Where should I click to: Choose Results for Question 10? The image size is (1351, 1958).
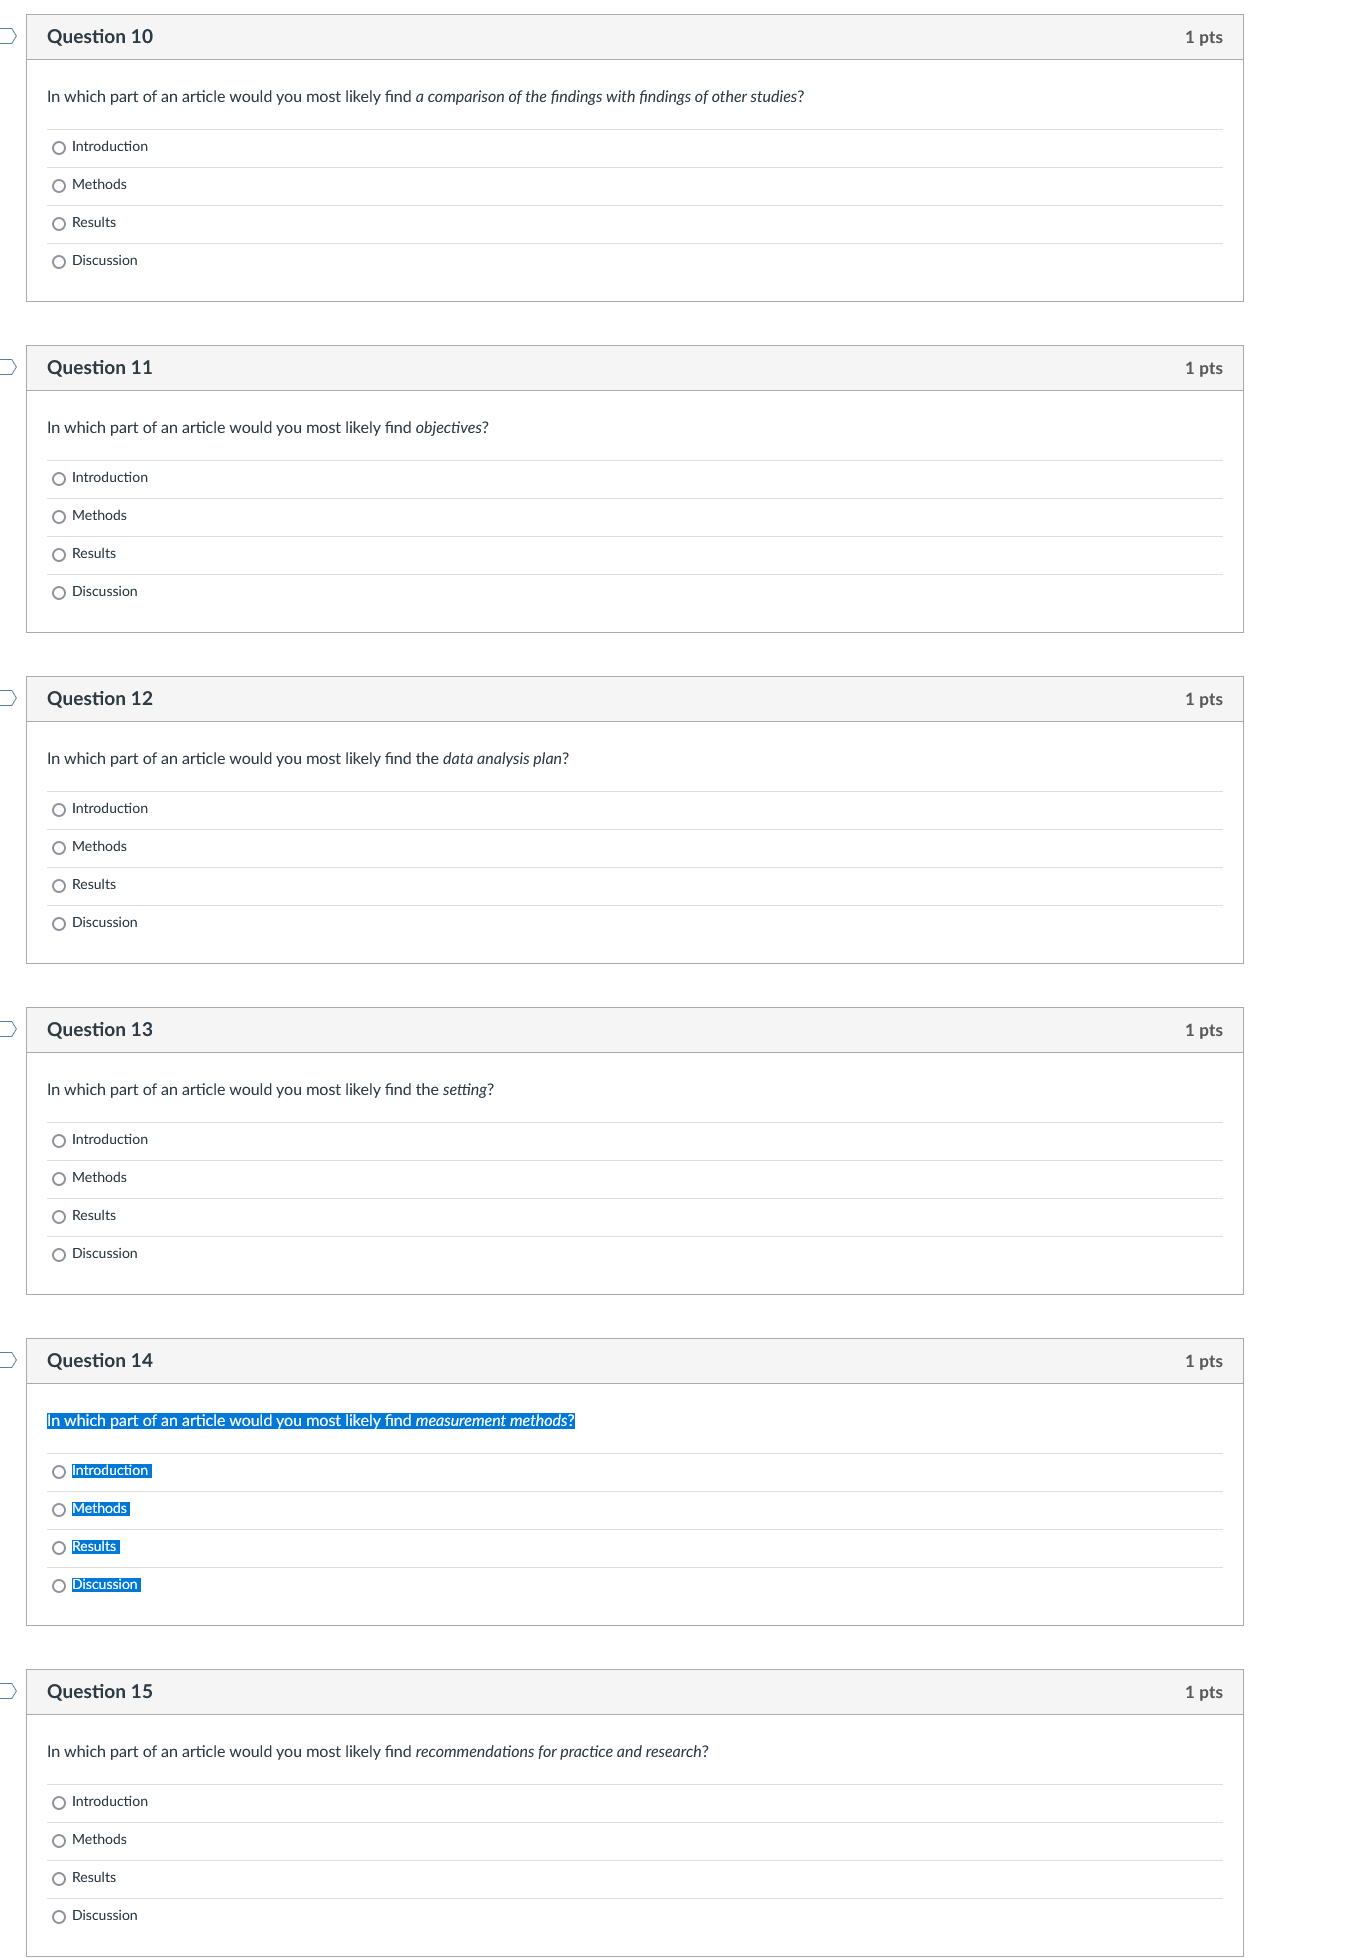point(59,224)
